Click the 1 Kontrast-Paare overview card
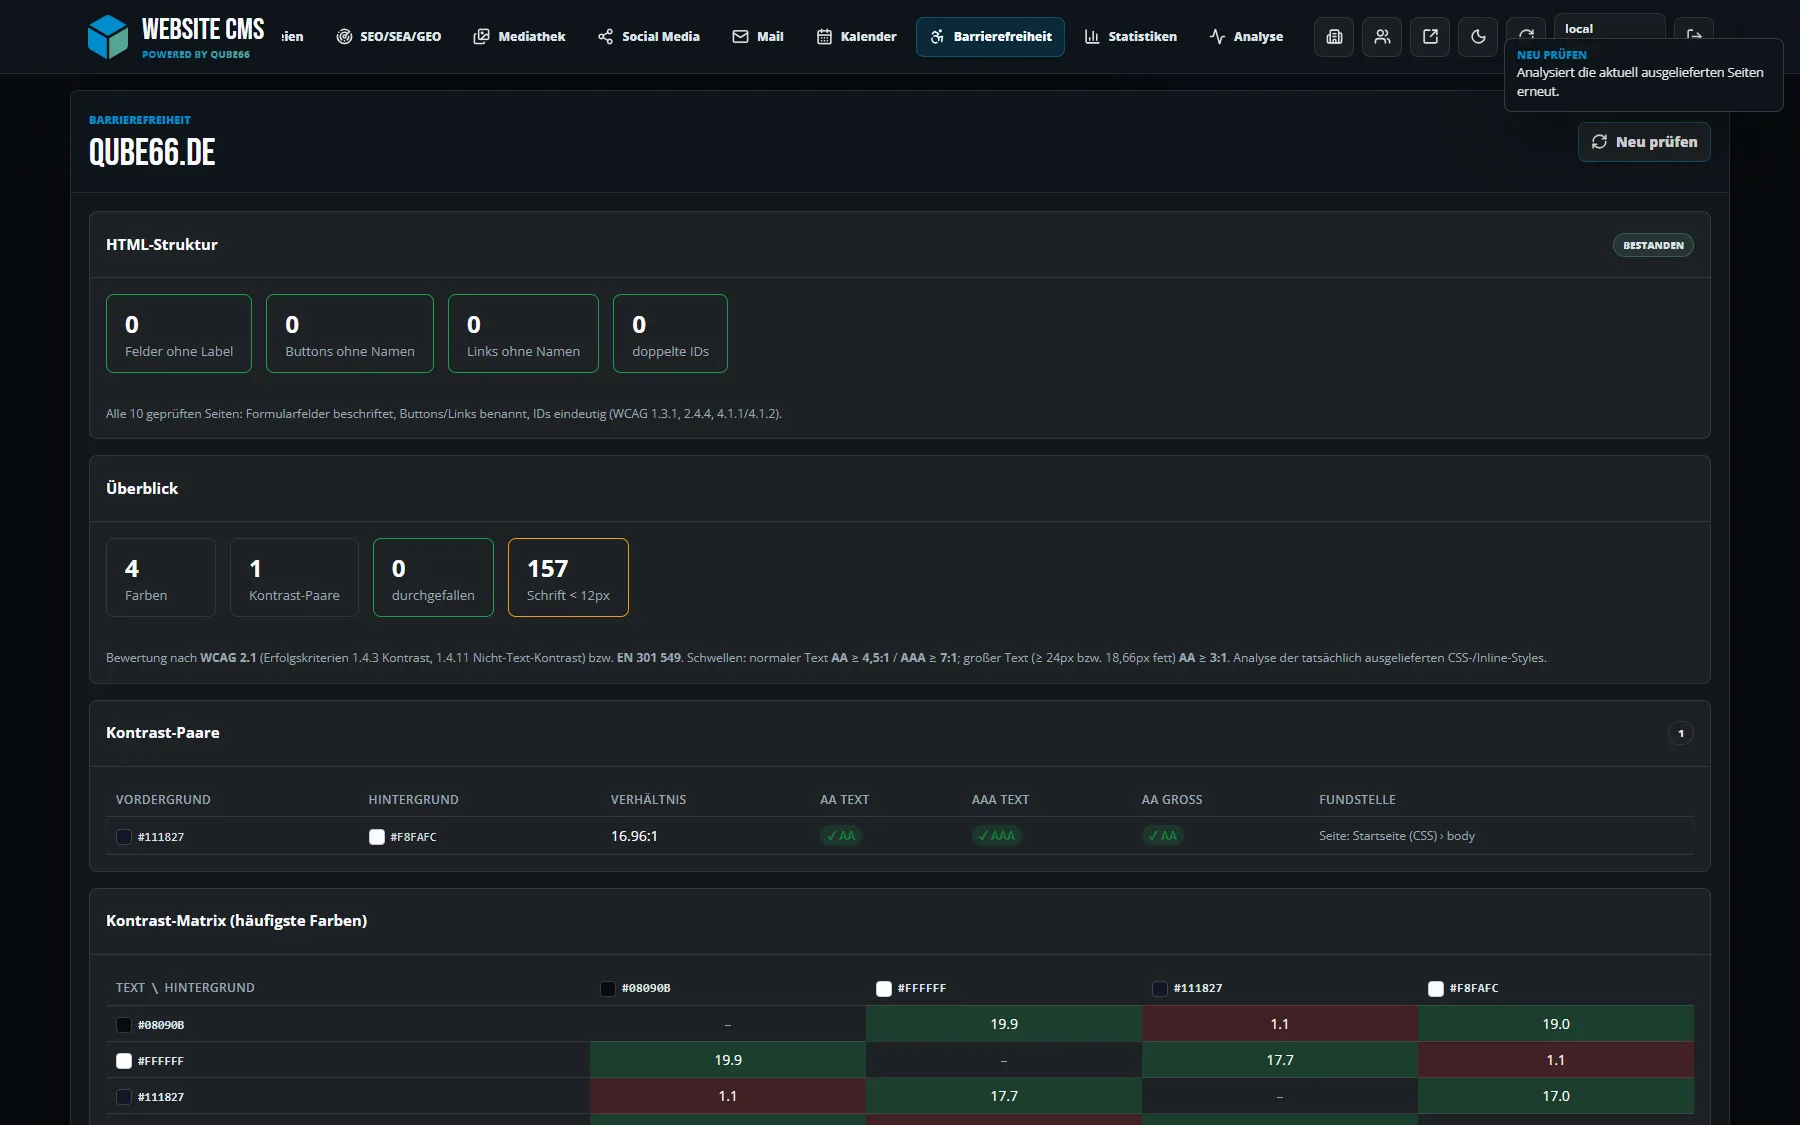The image size is (1800, 1125). pyautogui.click(x=294, y=578)
